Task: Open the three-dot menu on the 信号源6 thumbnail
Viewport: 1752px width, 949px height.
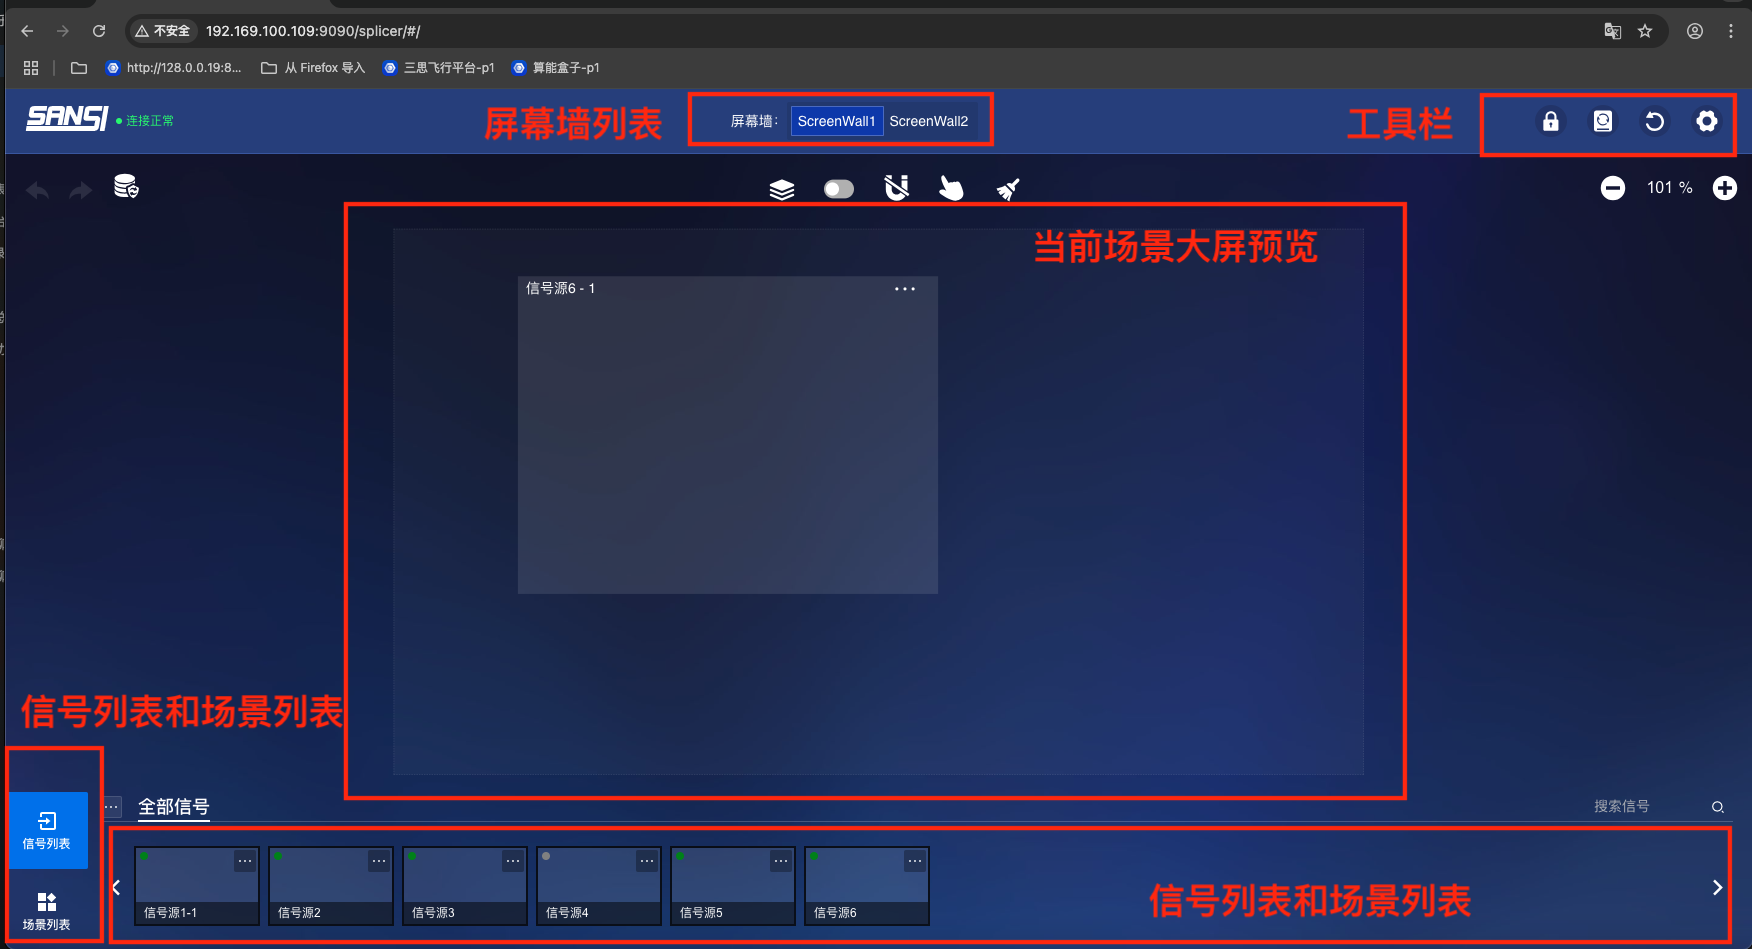Action: click(915, 861)
